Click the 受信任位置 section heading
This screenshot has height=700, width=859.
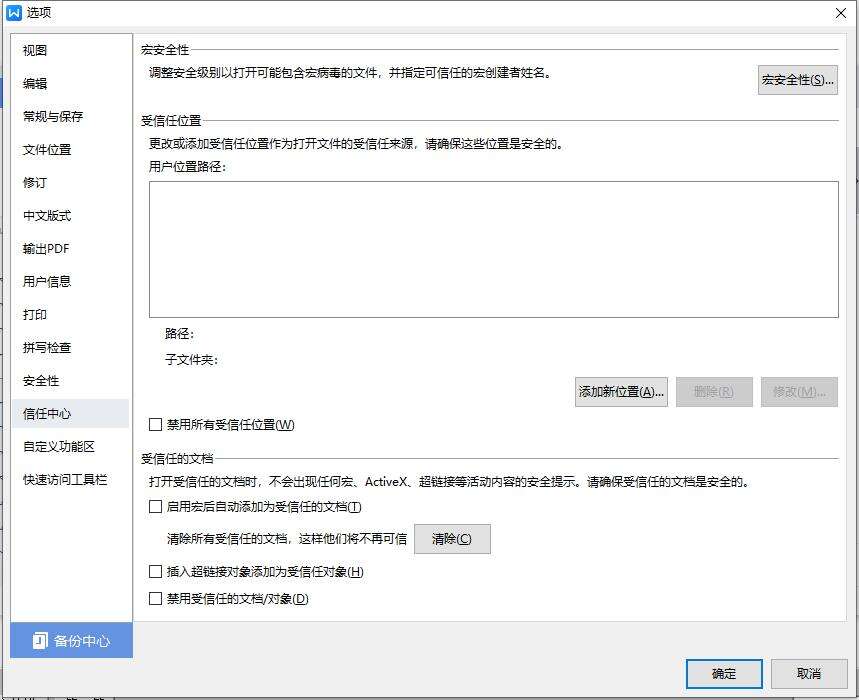click(x=171, y=121)
